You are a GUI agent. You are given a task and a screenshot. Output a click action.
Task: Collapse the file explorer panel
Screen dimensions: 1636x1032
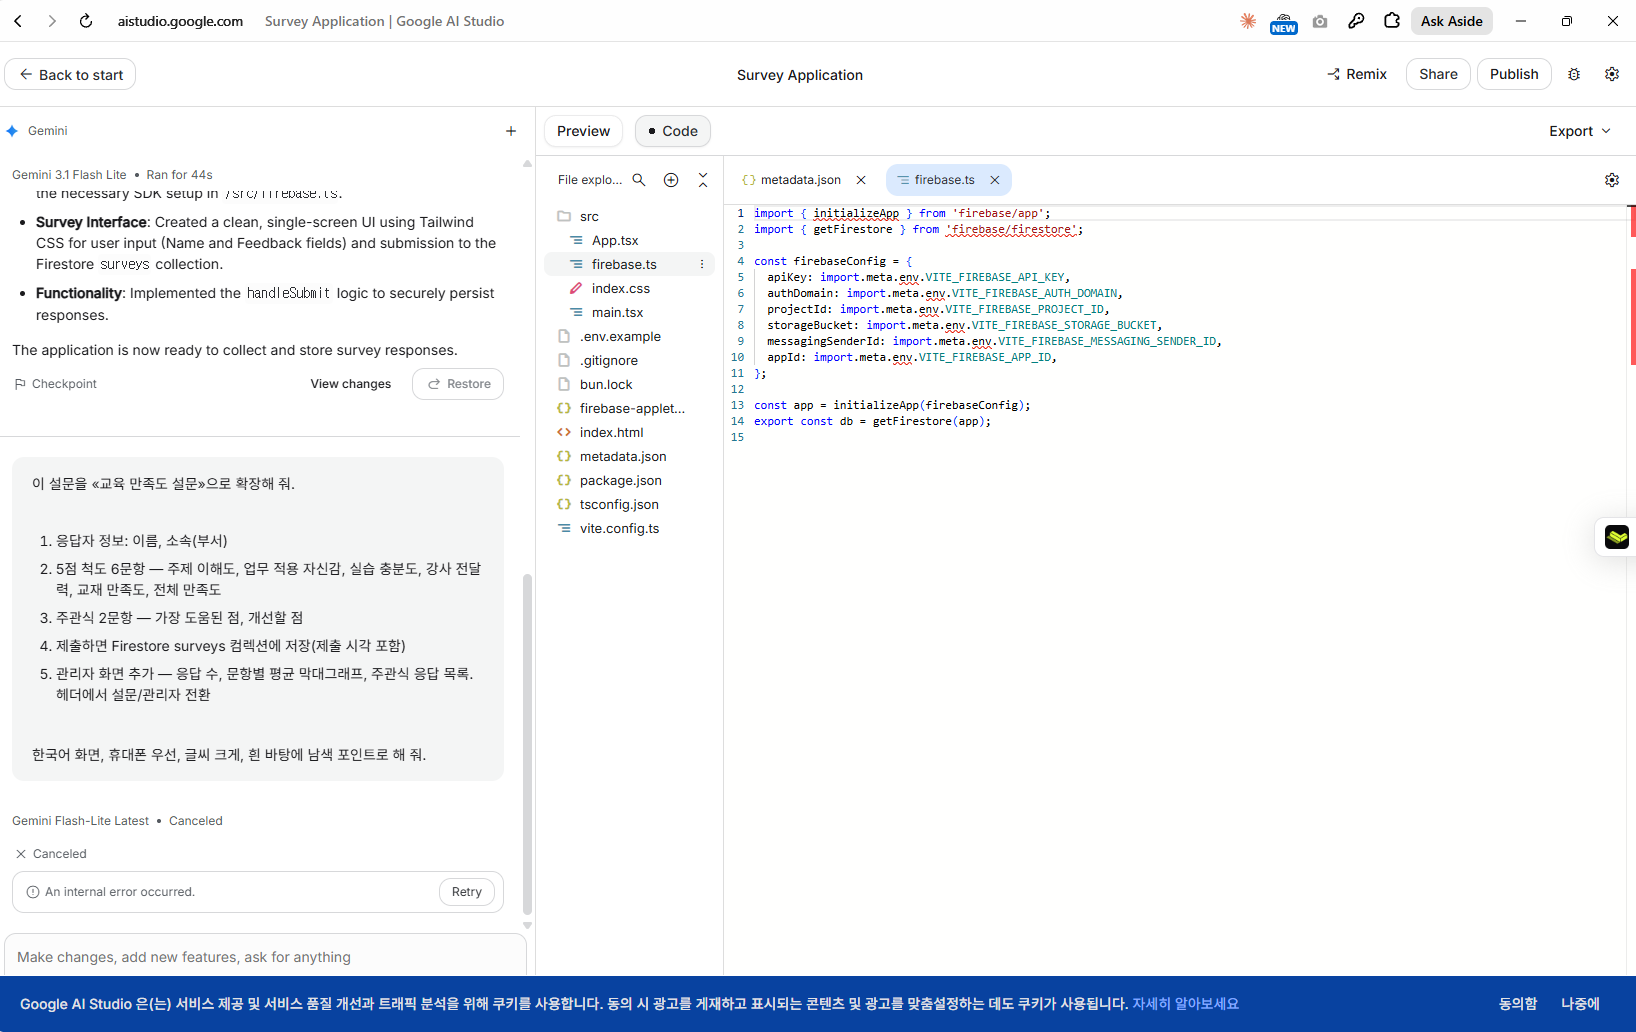tap(703, 180)
